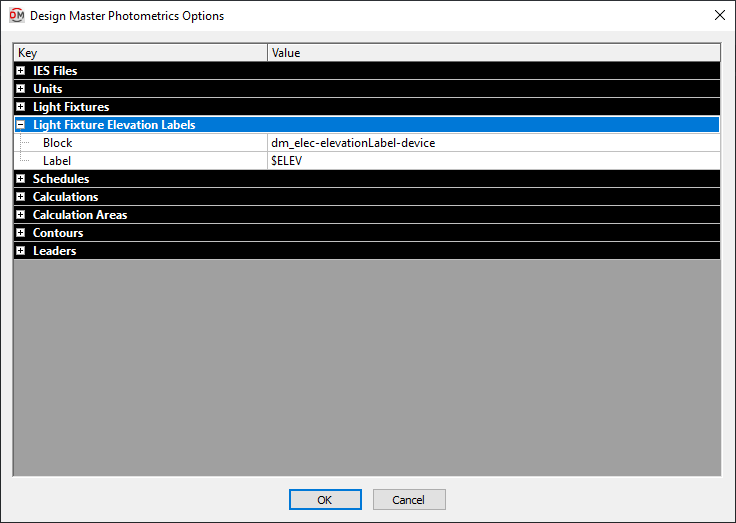This screenshot has width=736, height=523.
Task: Collapse the Light Fixture Elevation Labels section
Action: (x=21, y=125)
